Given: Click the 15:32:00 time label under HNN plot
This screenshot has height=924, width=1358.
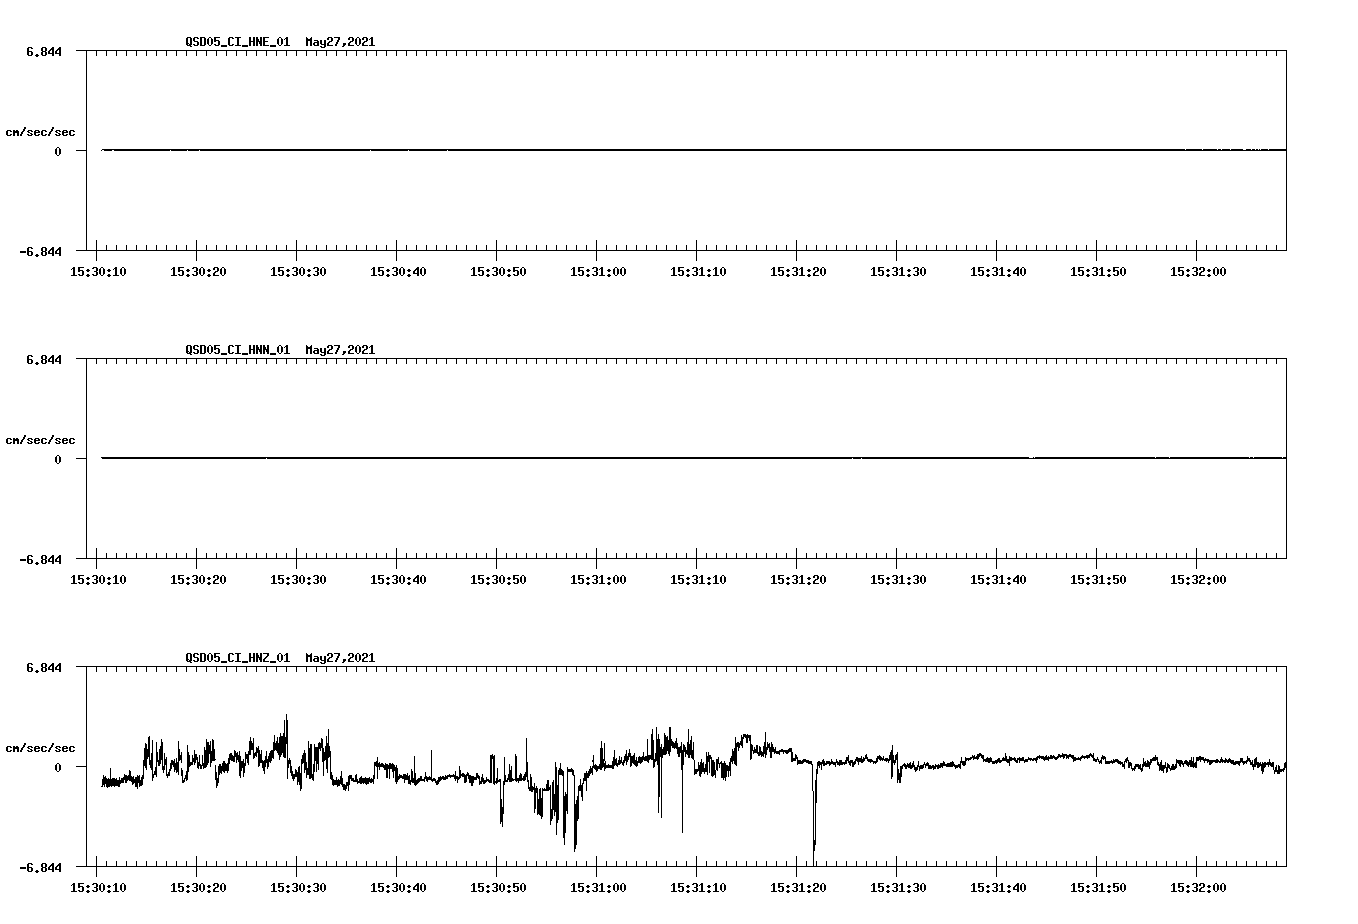Looking at the screenshot, I should coord(1199,578).
